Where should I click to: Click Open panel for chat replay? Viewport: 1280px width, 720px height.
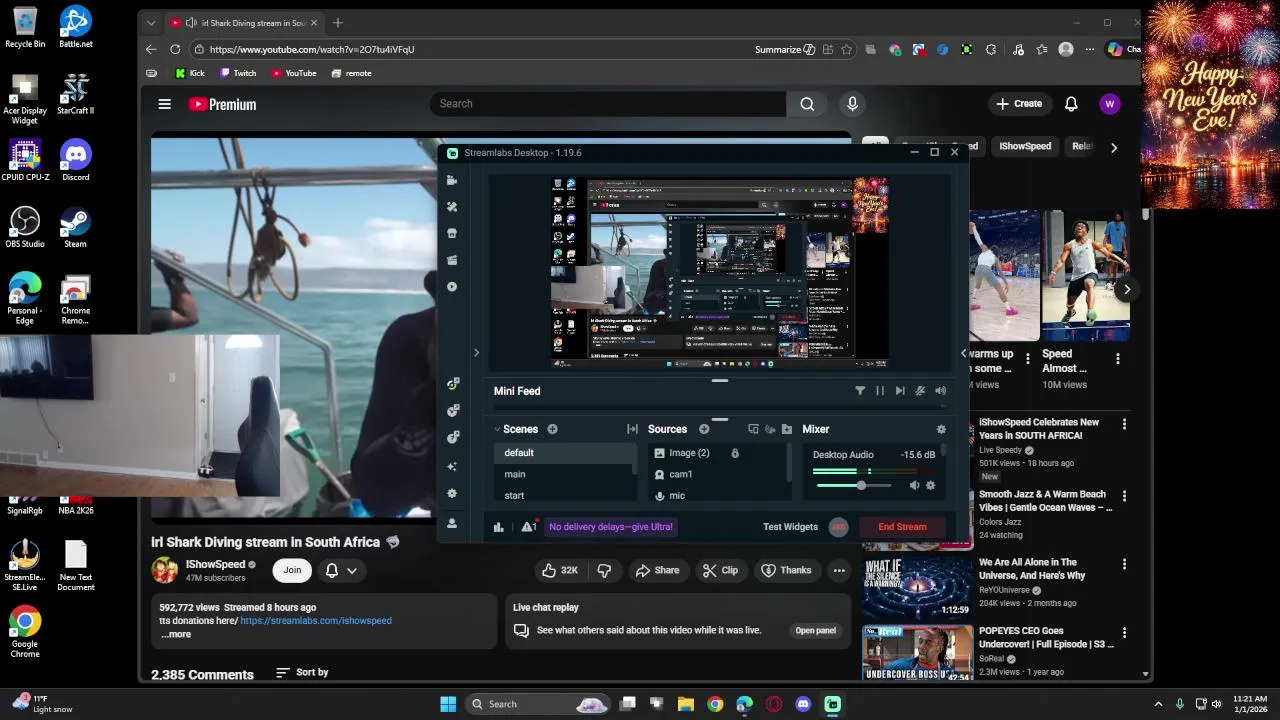tap(815, 631)
